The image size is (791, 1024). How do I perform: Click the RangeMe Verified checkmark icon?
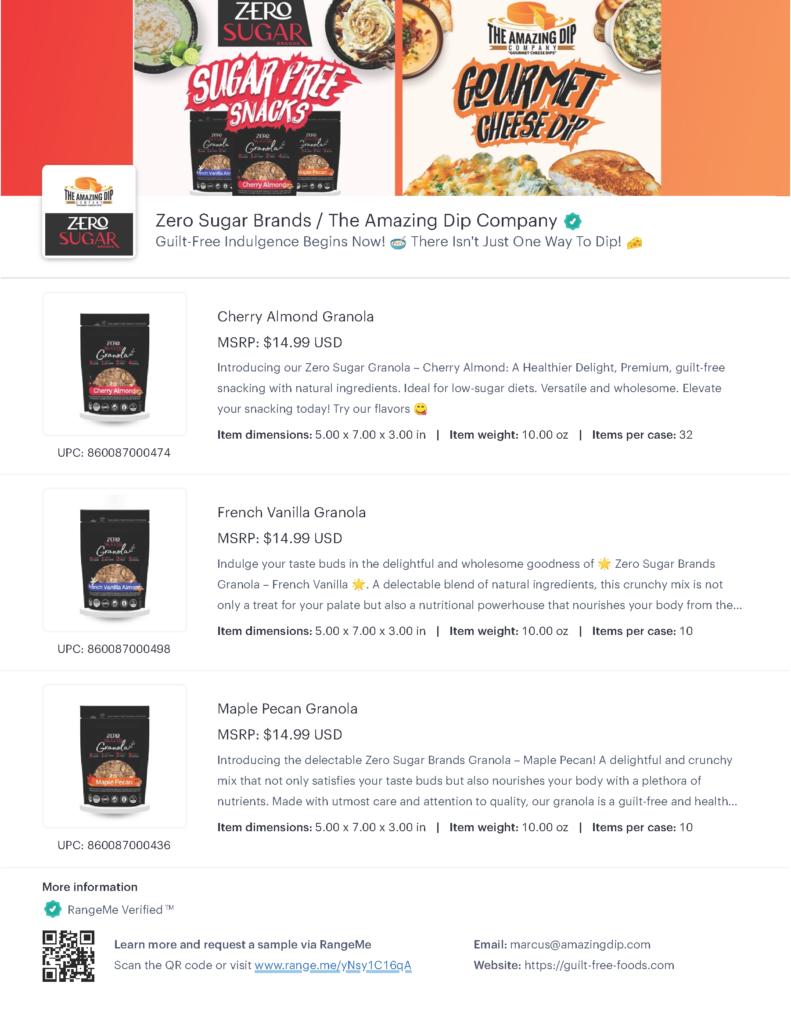tap(52, 909)
